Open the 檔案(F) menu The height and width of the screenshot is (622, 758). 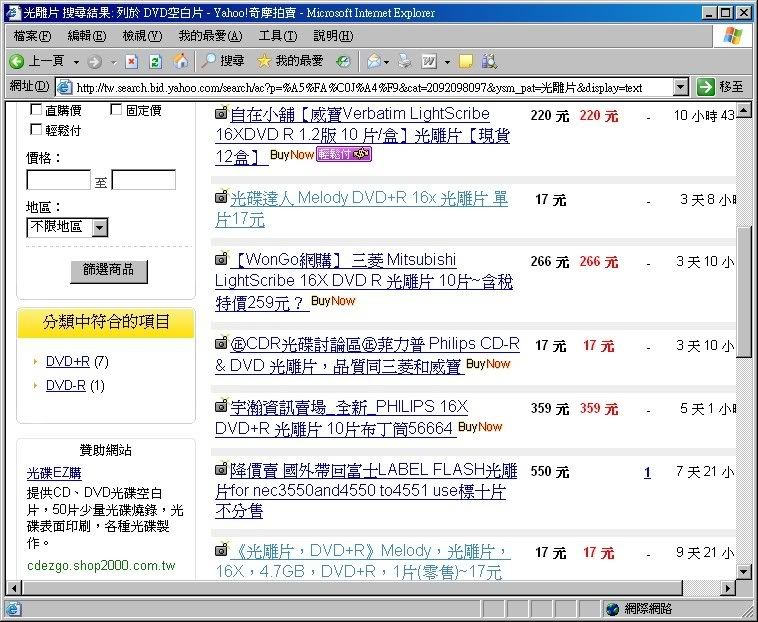click(32, 36)
